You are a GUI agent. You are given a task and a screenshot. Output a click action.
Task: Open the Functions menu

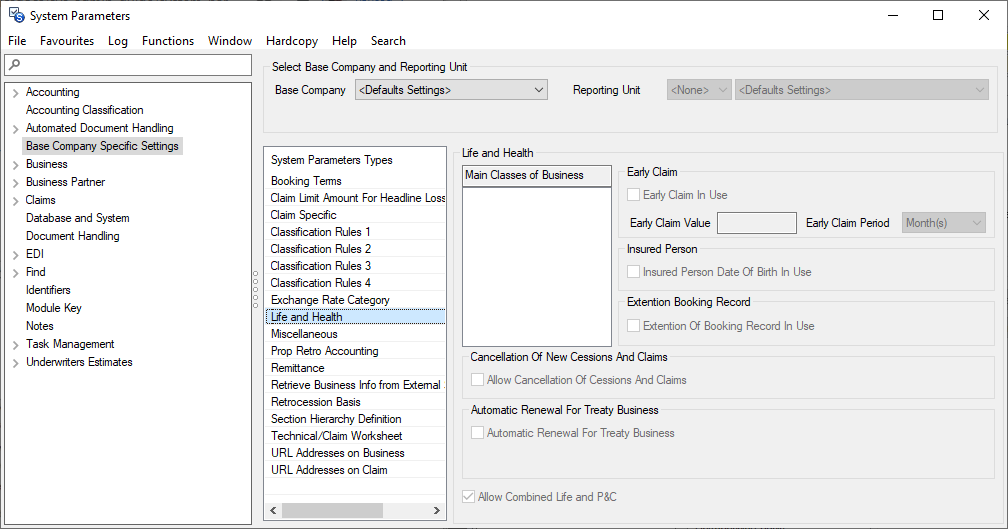tap(167, 41)
